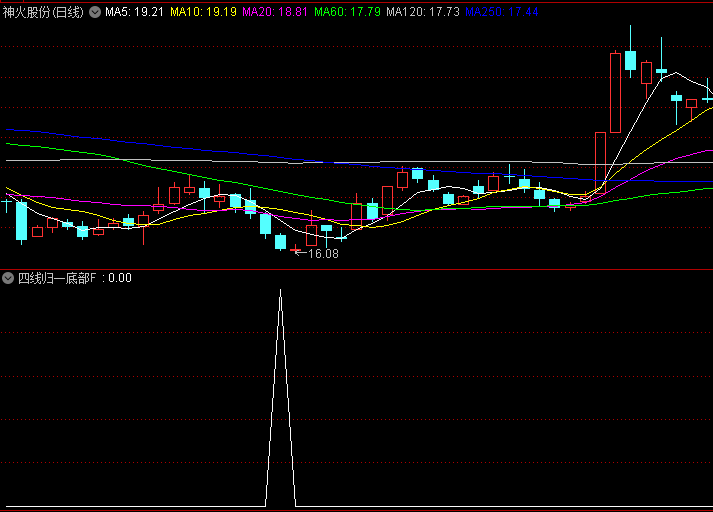Expand the 四线归一底部 indicator menu arrow
The image size is (713, 512).
pyautogui.click(x=8, y=278)
